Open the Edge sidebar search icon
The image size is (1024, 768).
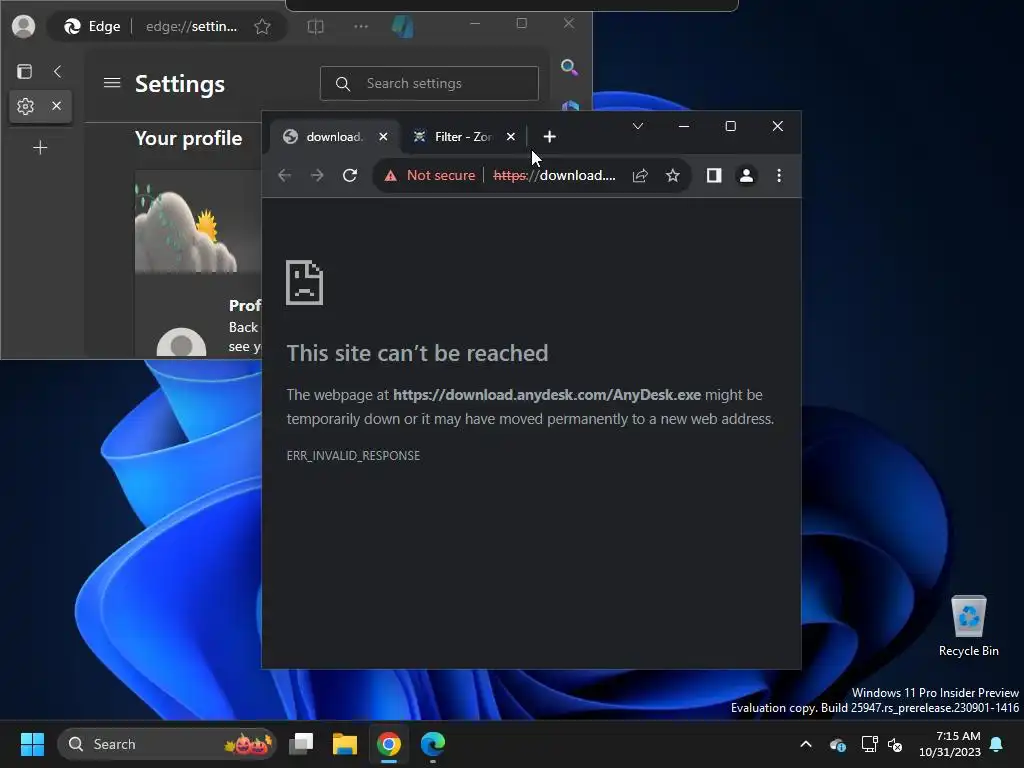click(x=569, y=67)
